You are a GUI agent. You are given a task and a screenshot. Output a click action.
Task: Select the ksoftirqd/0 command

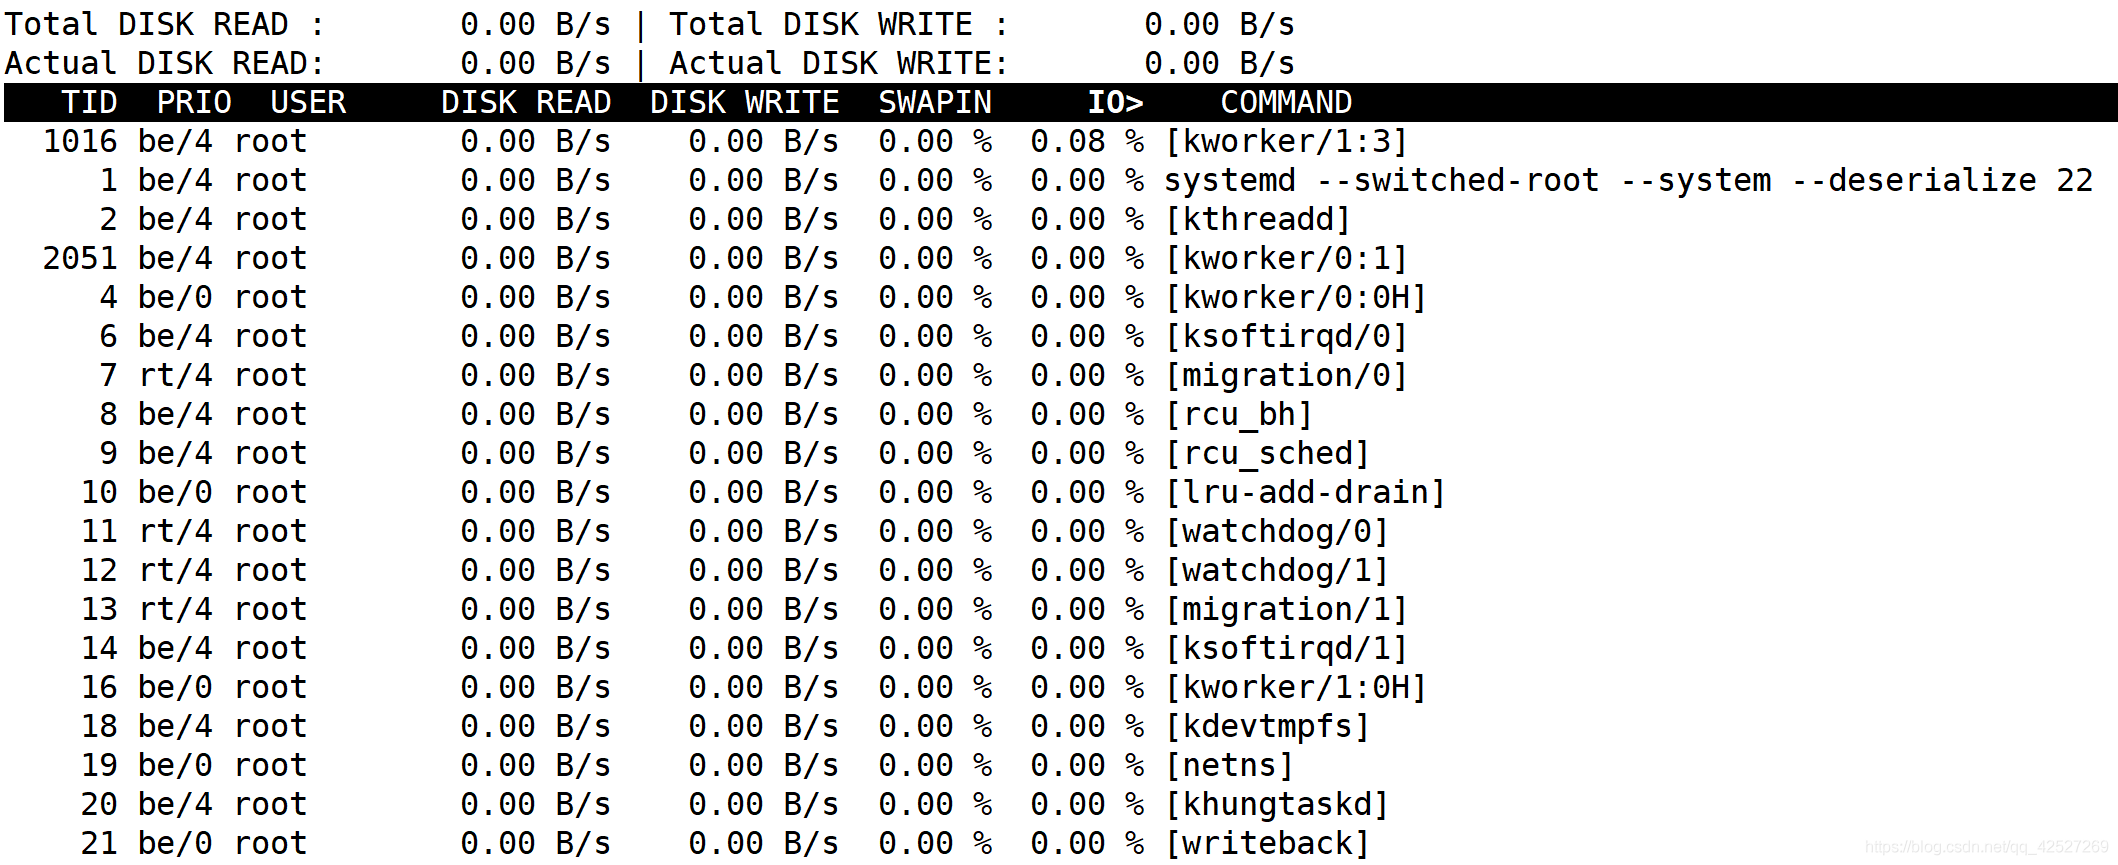pos(1286,336)
